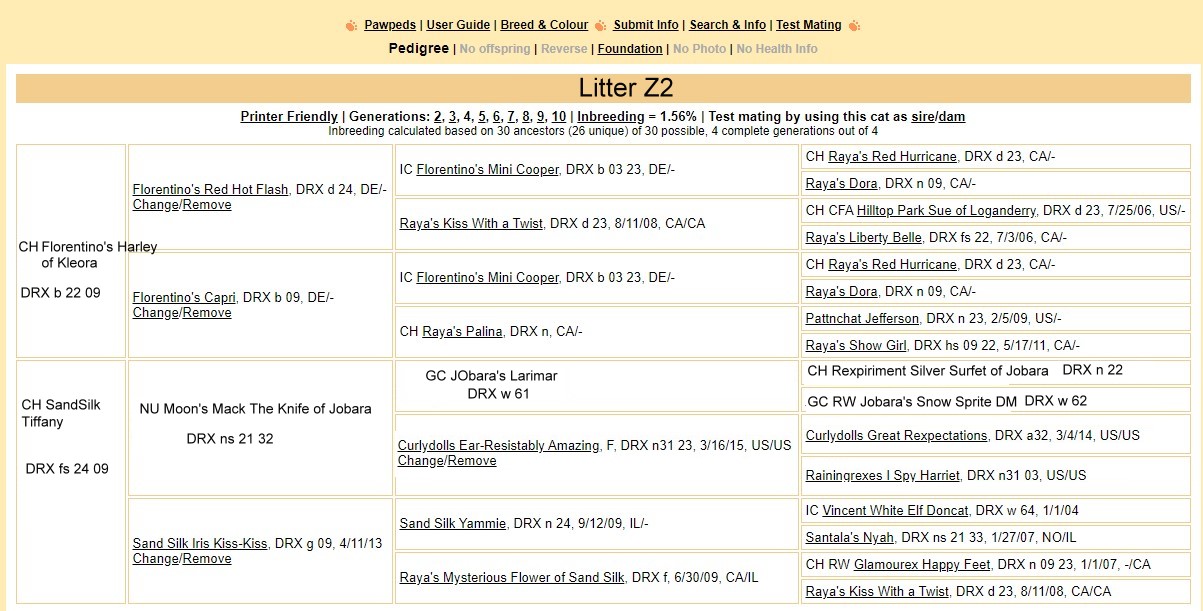
Task: Show 2 generations of pedigree
Action: 437,117
